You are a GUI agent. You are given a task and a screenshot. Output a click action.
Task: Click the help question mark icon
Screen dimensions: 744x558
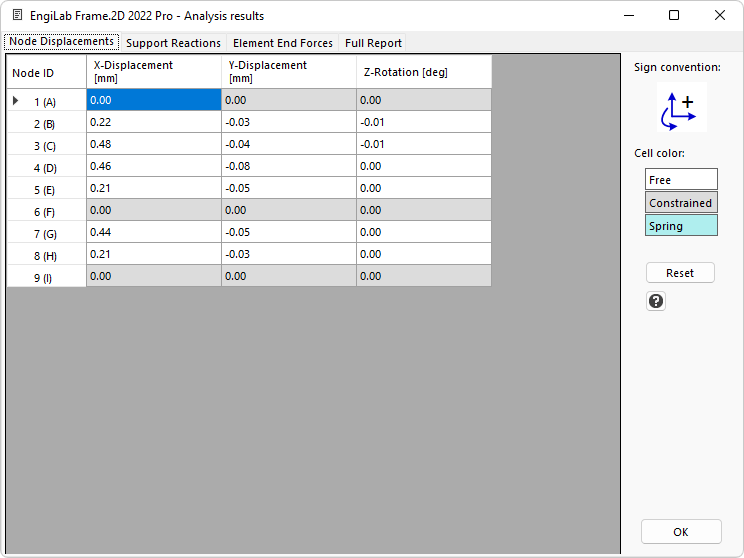656,301
